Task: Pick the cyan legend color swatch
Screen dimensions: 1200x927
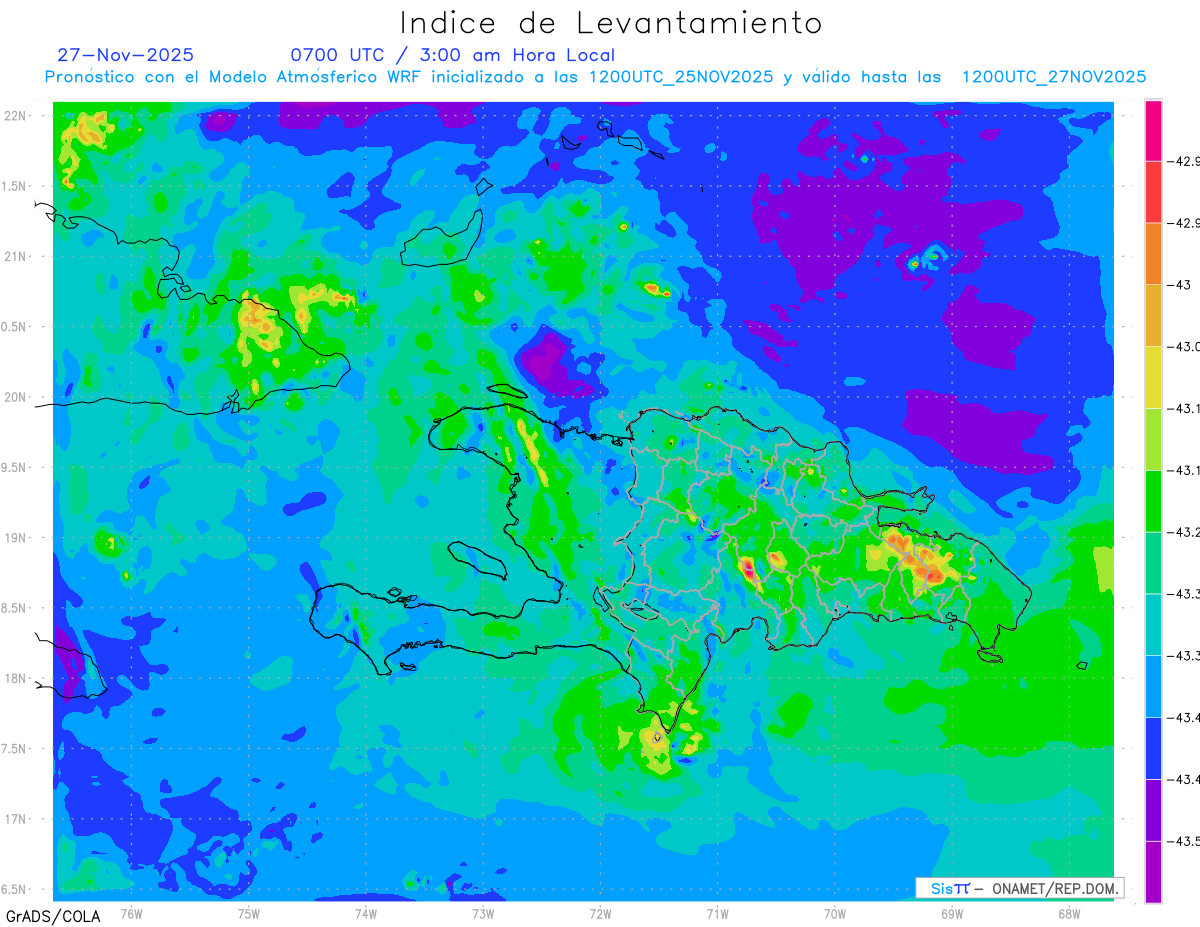Action: (1153, 625)
